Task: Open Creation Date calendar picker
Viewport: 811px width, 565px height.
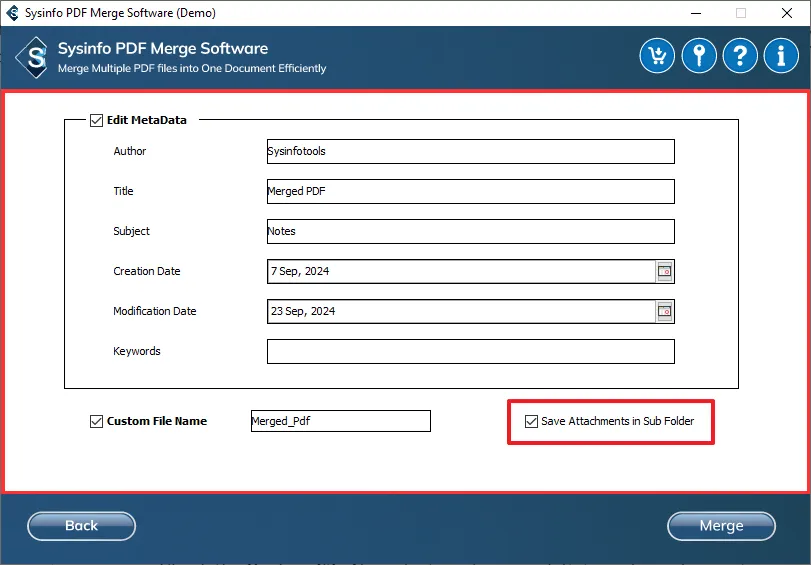Action: (664, 271)
